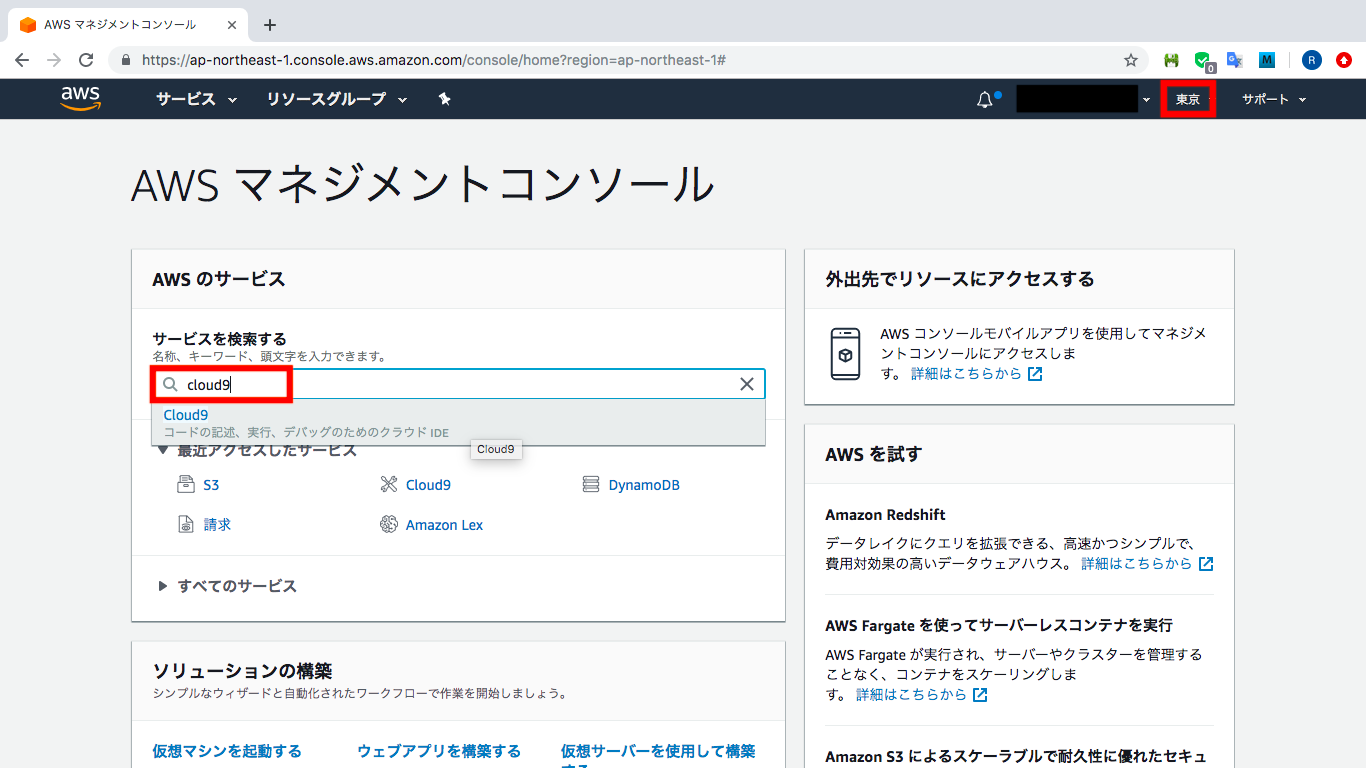Open Amazon Lex service link

444,525
